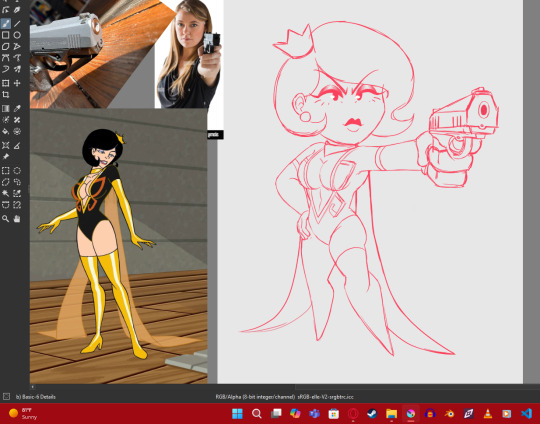Viewport: 540px width, 424px height.
Task: Select the Elliptical Selection tool
Action: pyautogui.click(x=17, y=170)
